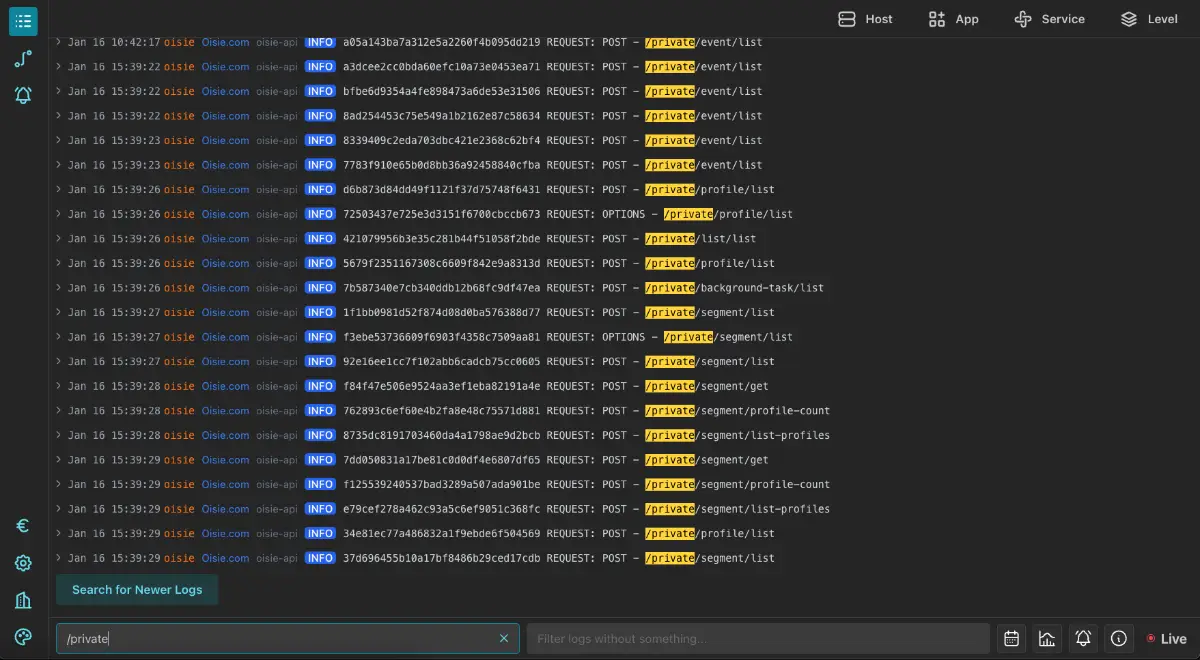Open the traces route icon in sidebar
The width and height of the screenshot is (1200, 660).
coord(23,59)
